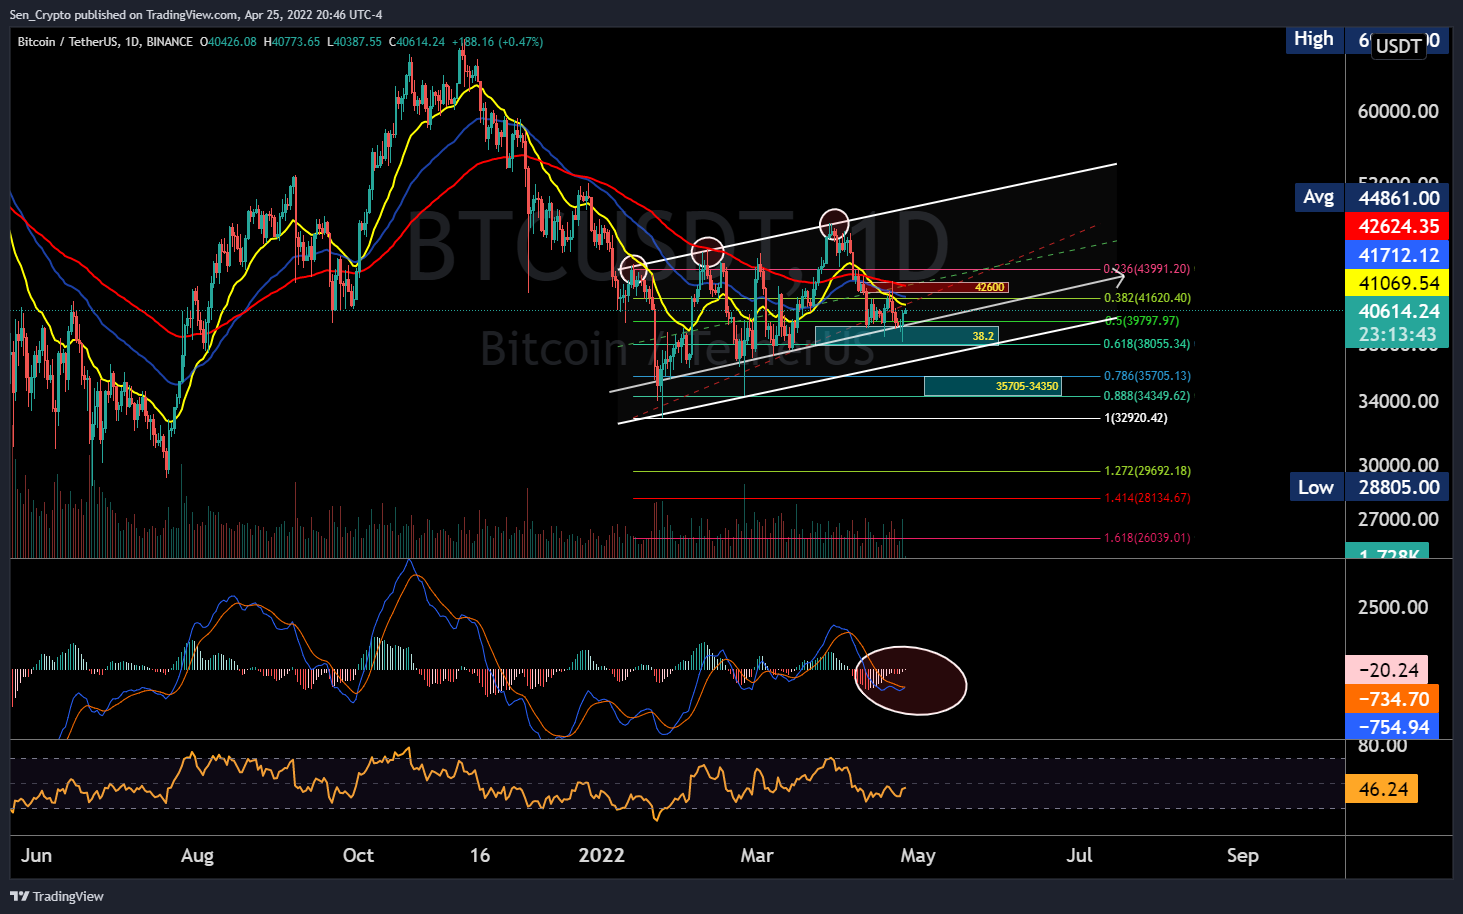
Task: Select the 1.272(29692.18) Fibonacci extension label
Action: click(1147, 471)
